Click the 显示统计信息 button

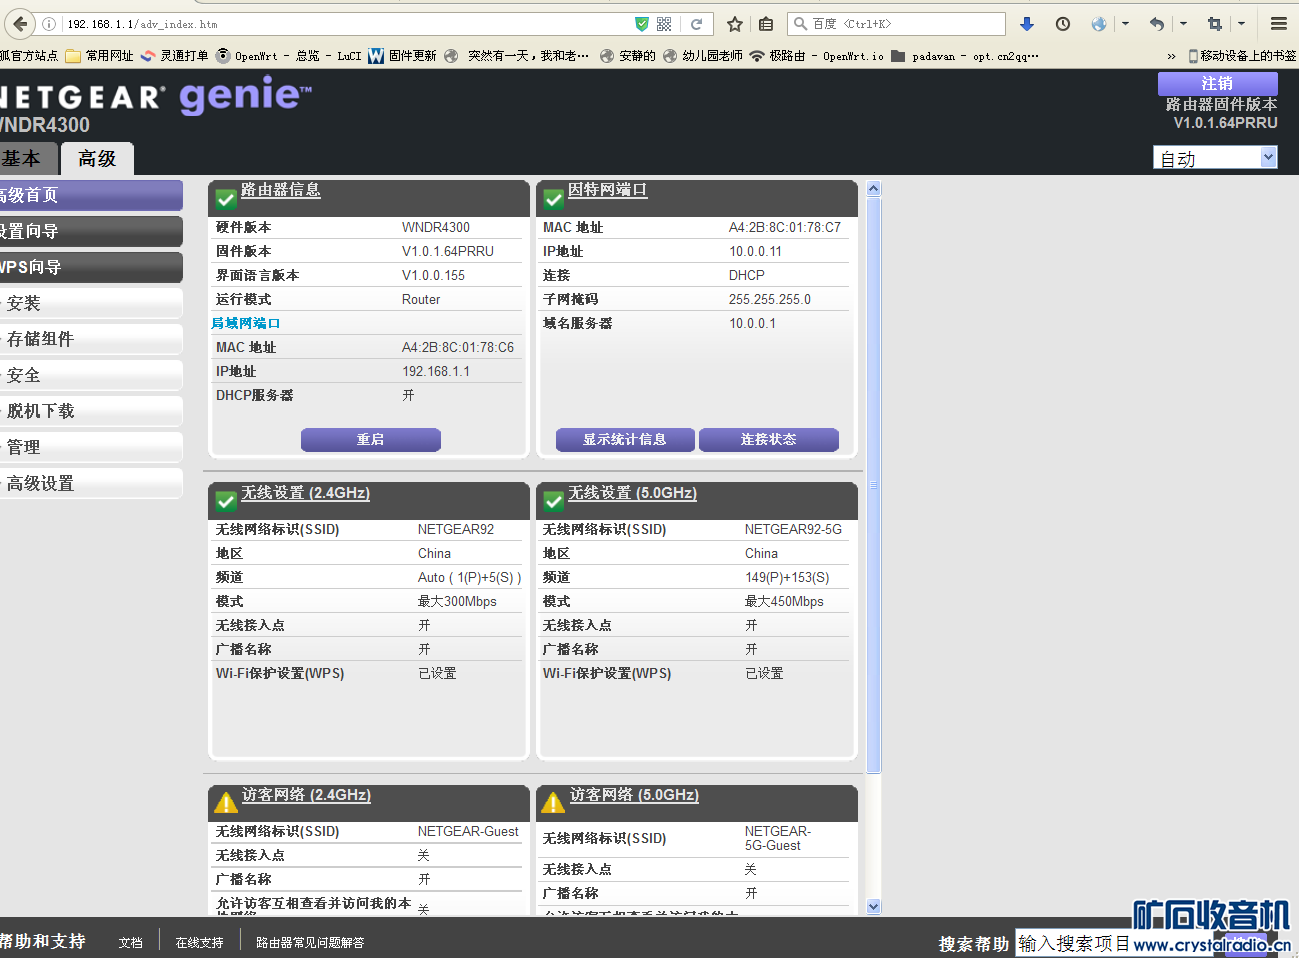click(x=625, y=439)
